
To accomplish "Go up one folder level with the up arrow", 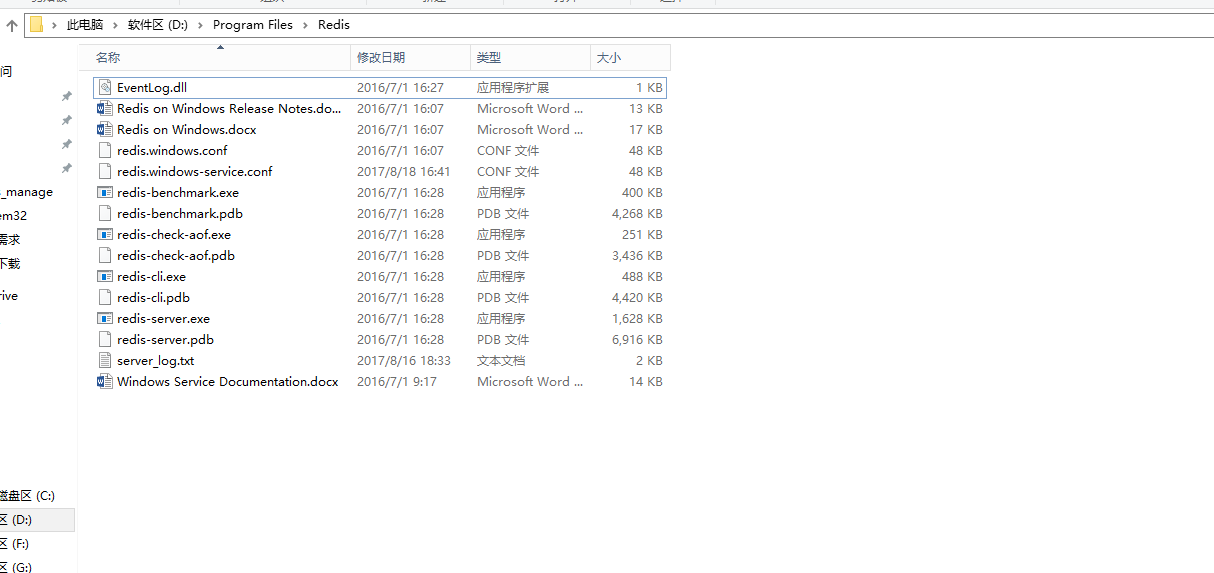I will click(11, 25).
